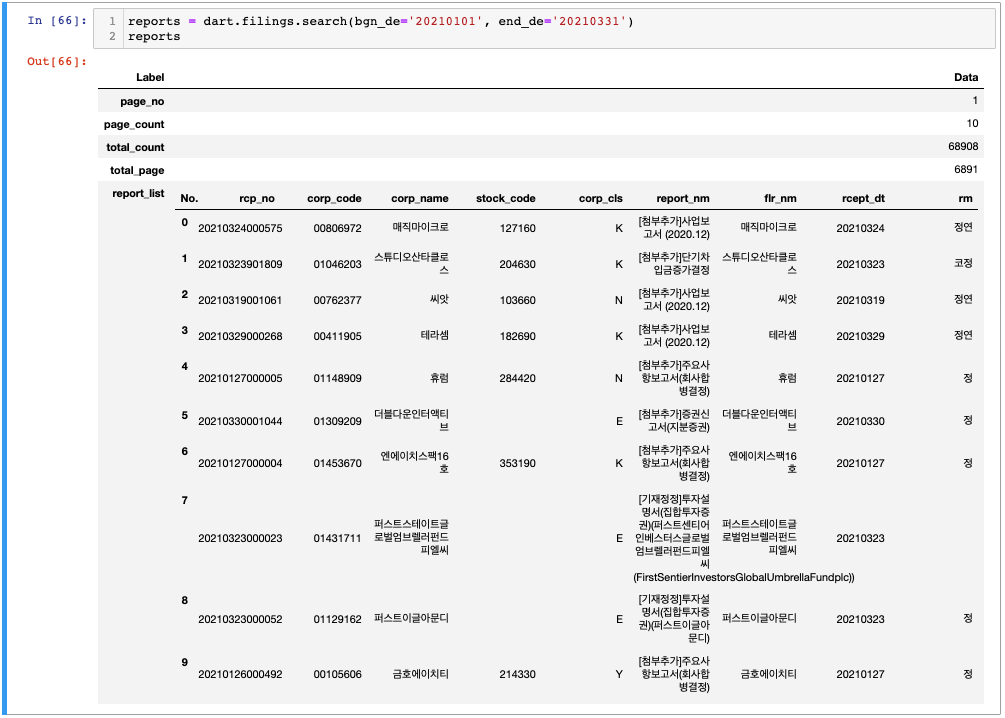Select stock code 103660
This screenshot has width=1005, height=718.
[x=518, y=300]
